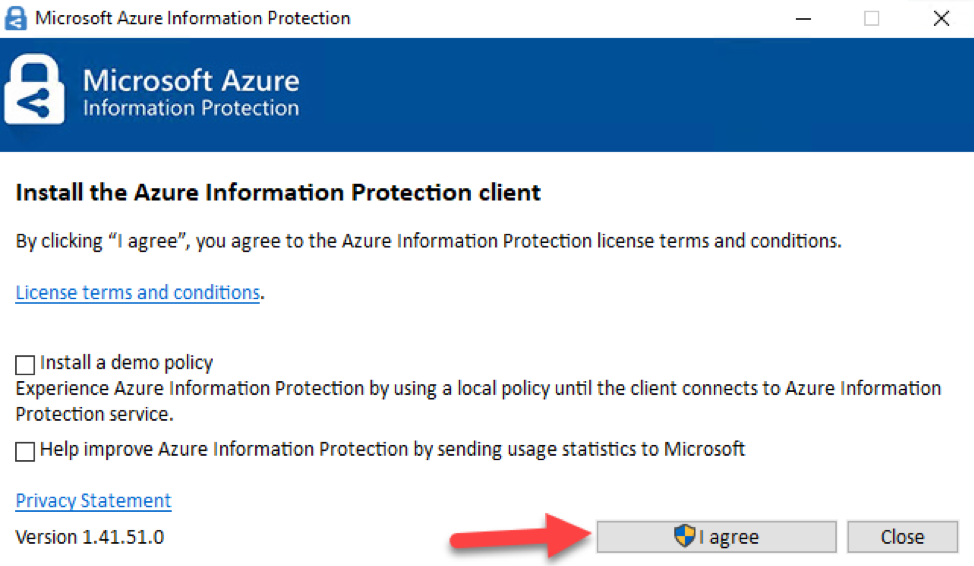Click the window title bar text

point(193,18)
